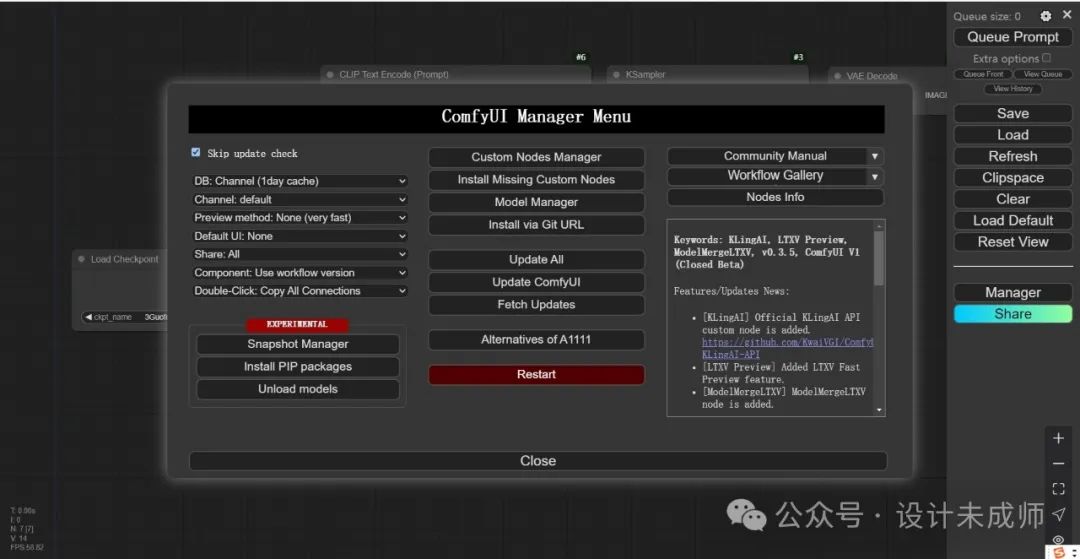Zoom in with the plus icon
1080x559 pixels.
tap(1059, 438)
